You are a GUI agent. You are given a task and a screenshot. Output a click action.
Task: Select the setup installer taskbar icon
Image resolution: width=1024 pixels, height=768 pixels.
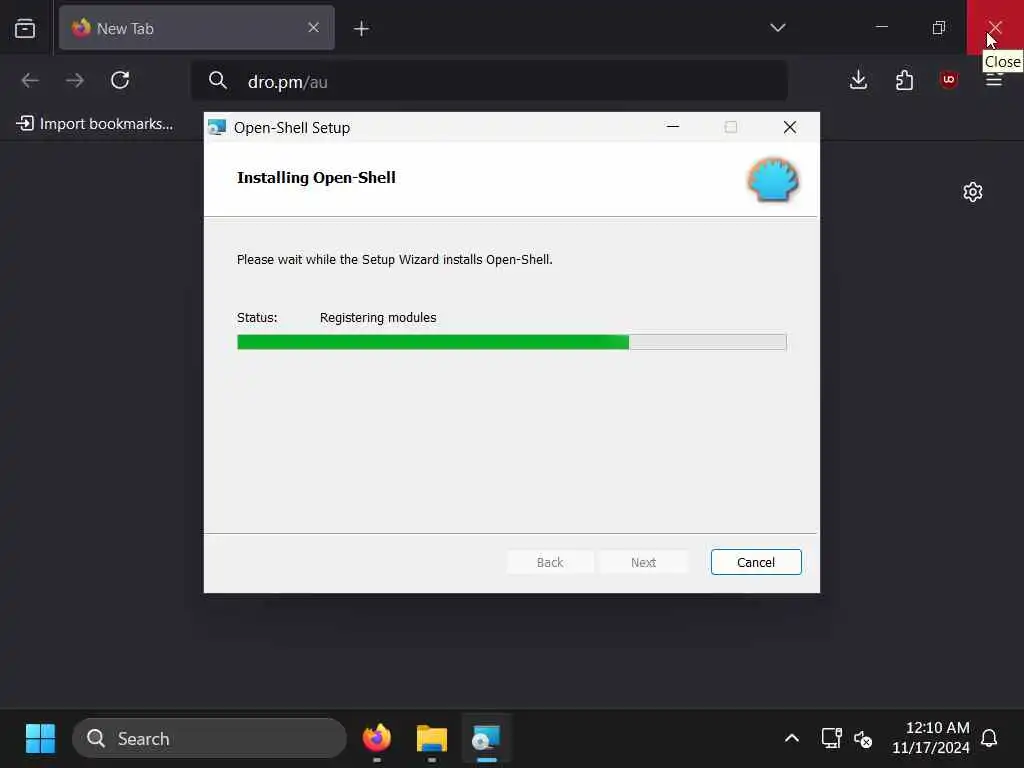(x=487, y=739)
